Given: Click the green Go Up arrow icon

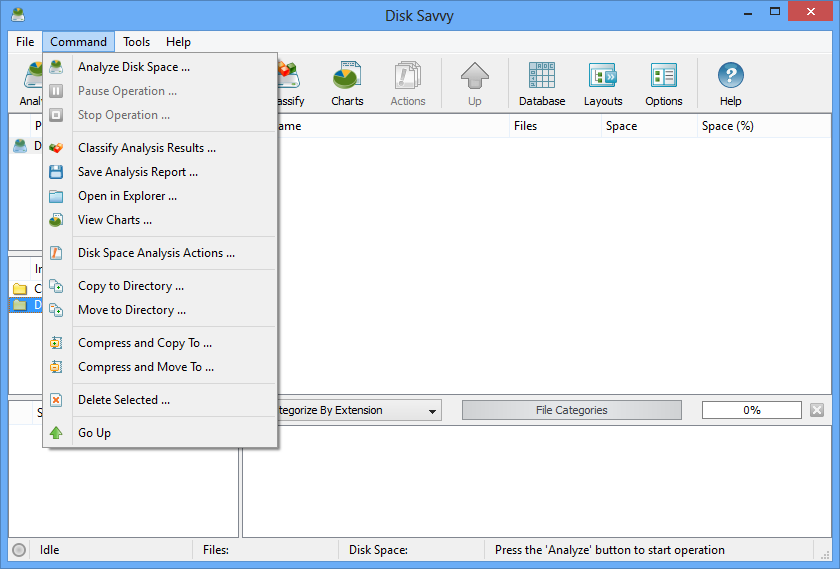Looking at the screenshot, I should pyautogui.click(x=56, y=433).
